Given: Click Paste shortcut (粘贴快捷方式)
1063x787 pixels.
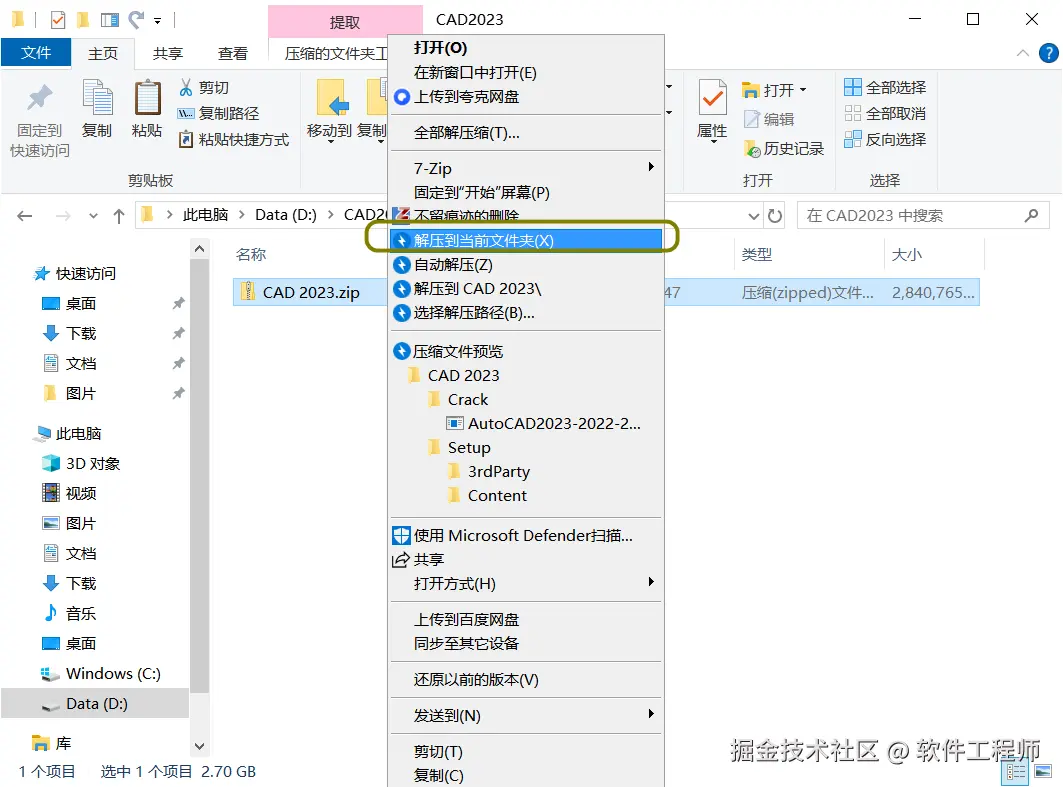Looking at the screenshot, I should pos(234,140).
